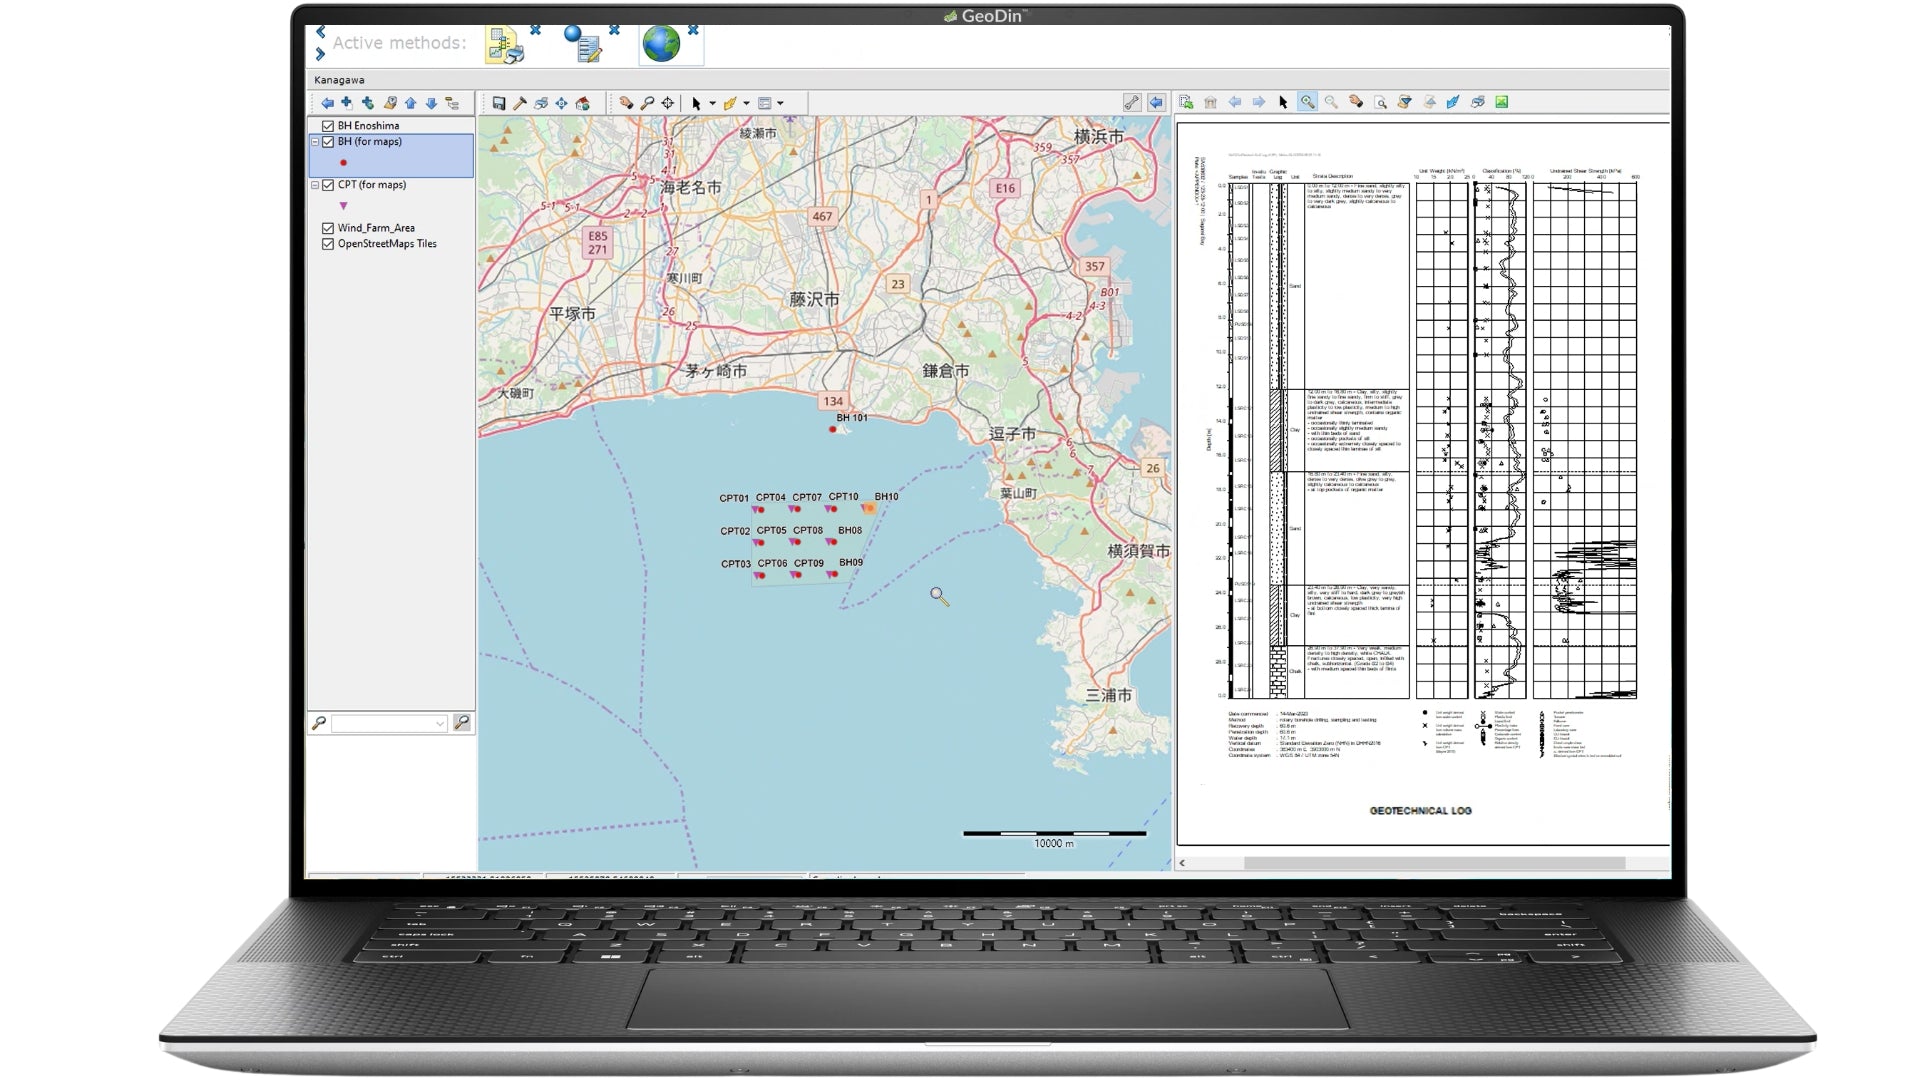Screen dimensions: 1920x1080
Task: Click the blue down arrow layer icon
Action: 431,103
